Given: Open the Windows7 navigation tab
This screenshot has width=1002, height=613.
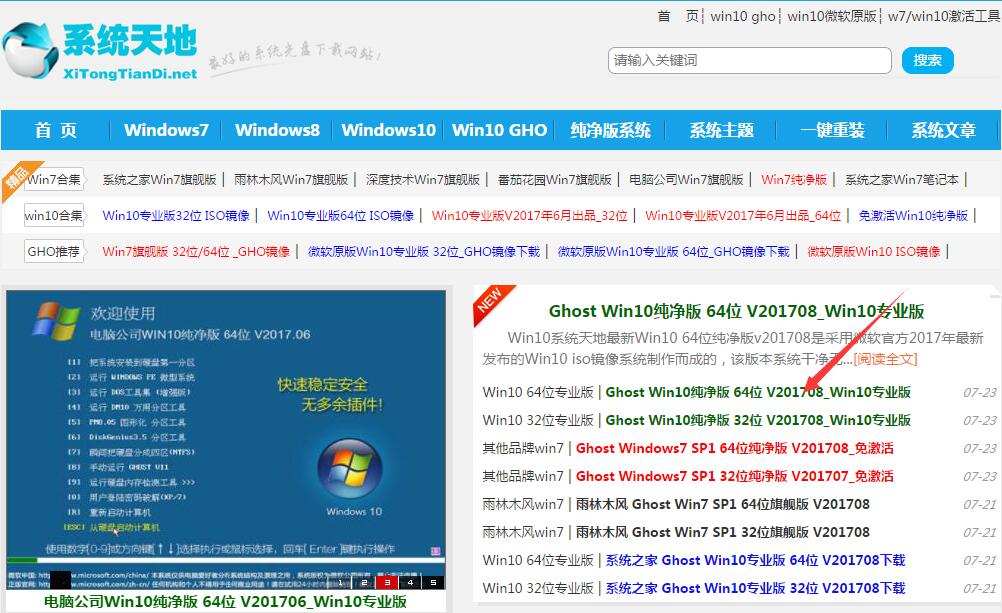Looking at the screenshot, I should pos(166,130).
